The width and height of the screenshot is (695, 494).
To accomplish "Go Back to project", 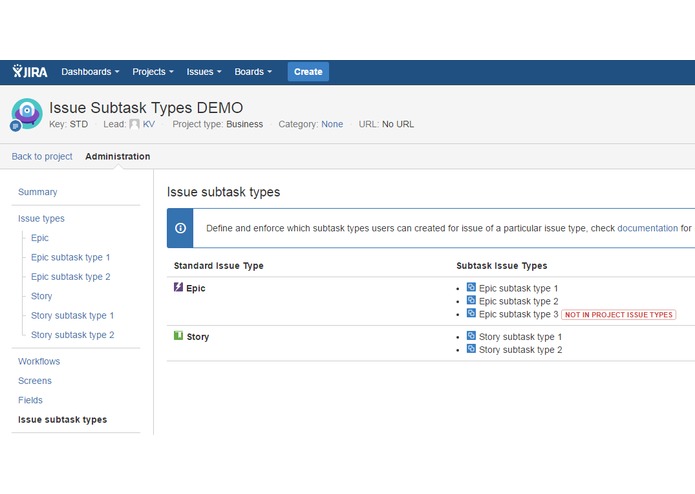I will [42, 156].
